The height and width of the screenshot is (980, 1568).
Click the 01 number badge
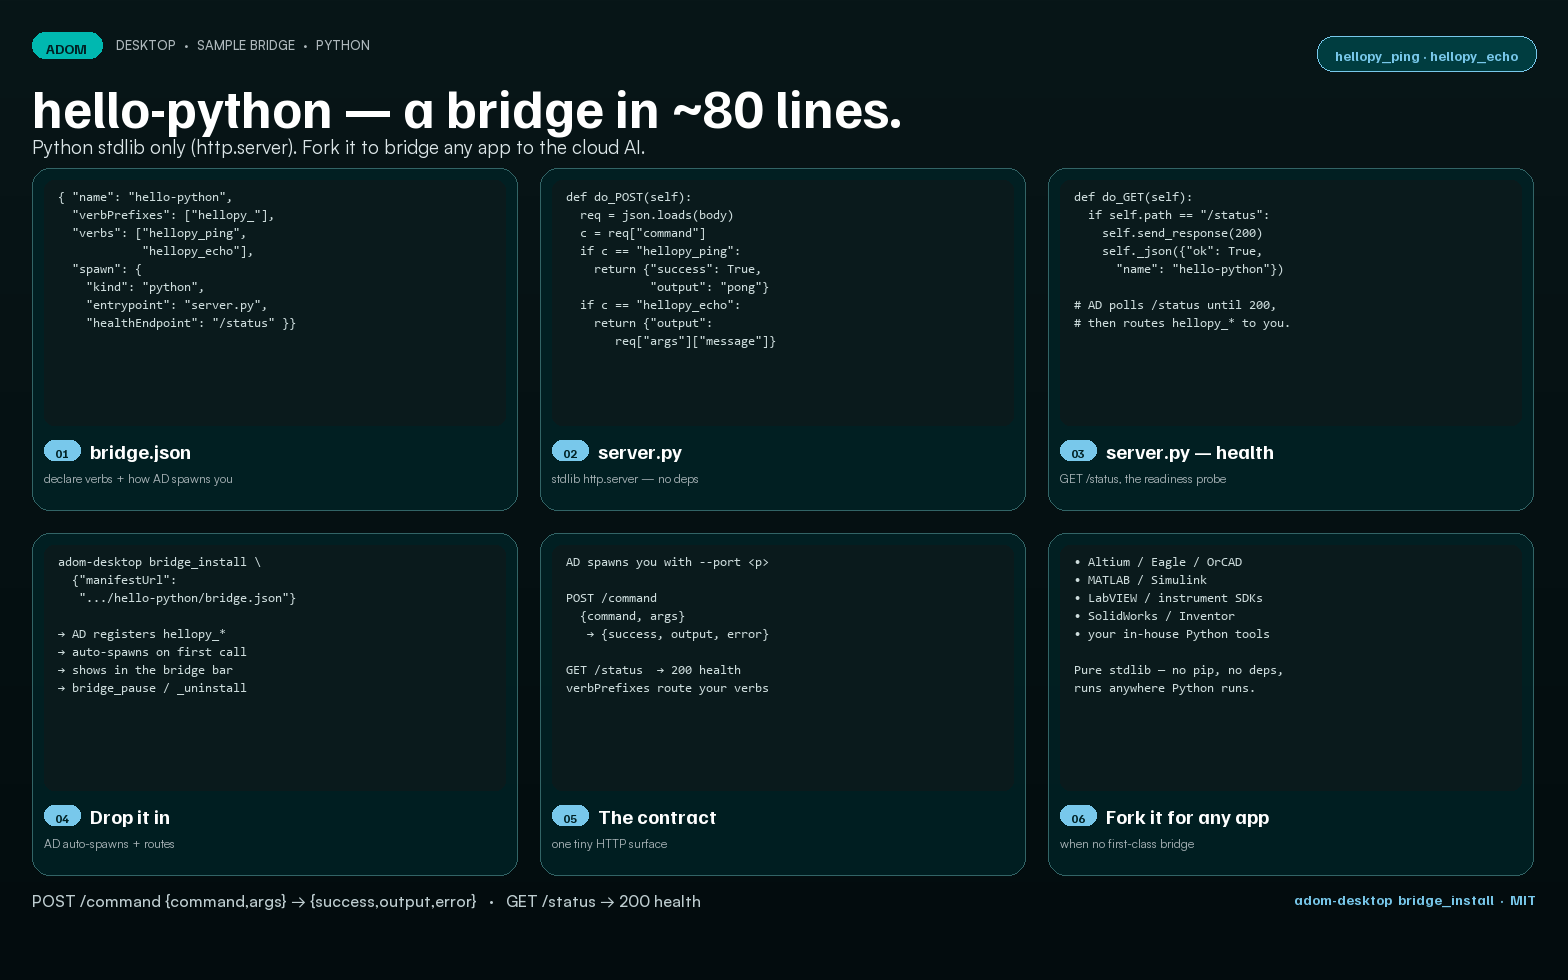coord(62,452)
